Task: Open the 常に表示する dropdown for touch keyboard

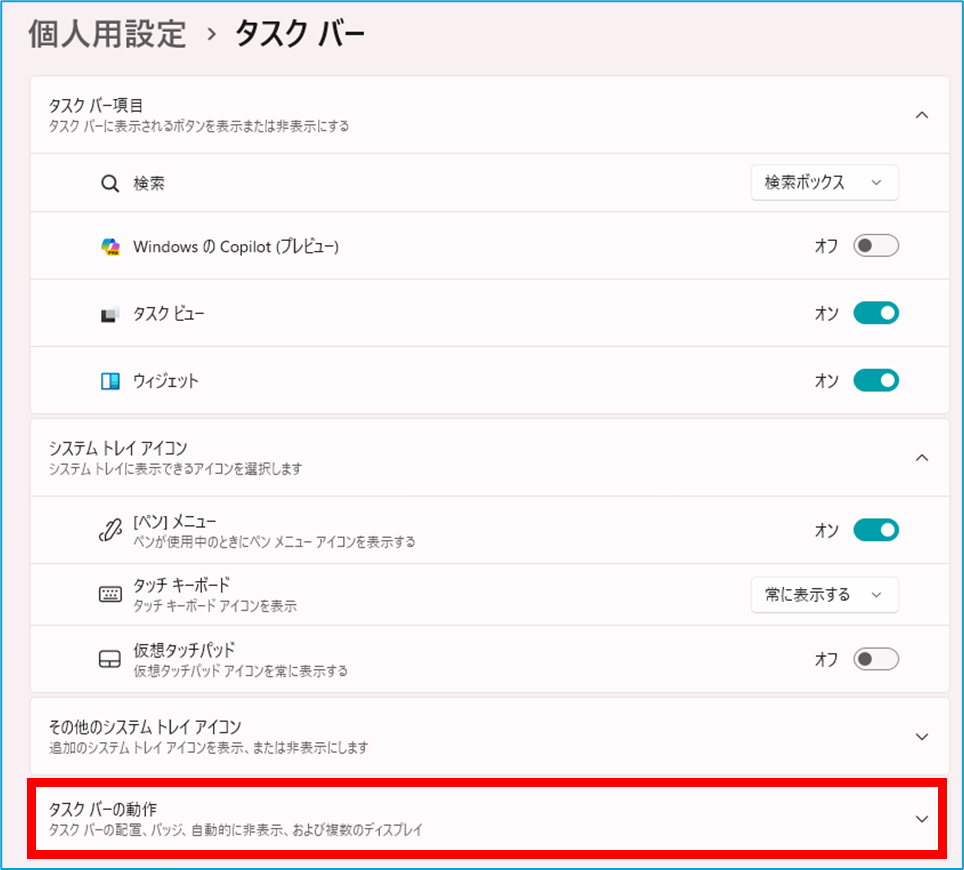Action: (824, 595)
